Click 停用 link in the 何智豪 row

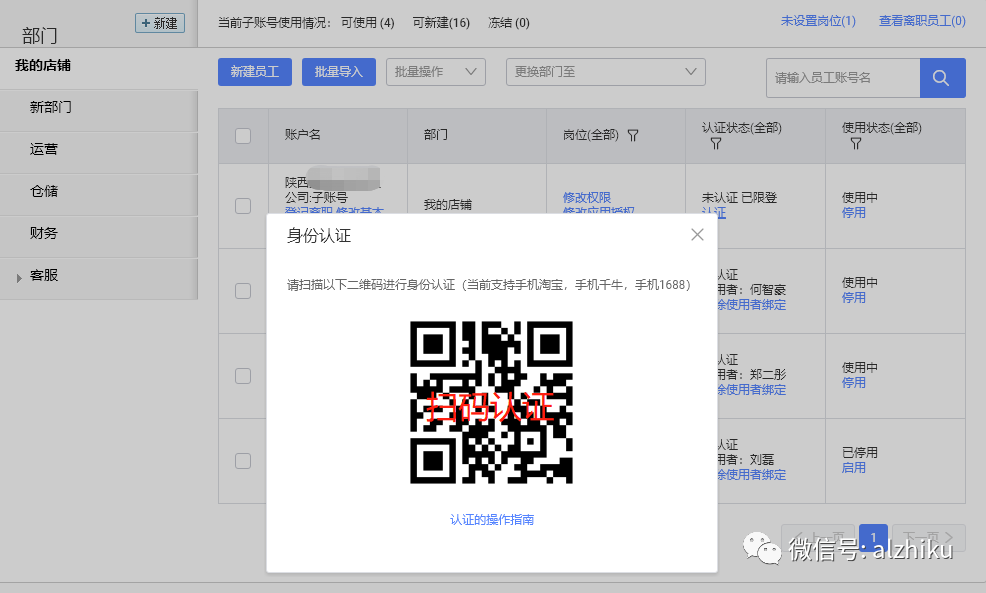pyautogui.click(x=853, y=297)
